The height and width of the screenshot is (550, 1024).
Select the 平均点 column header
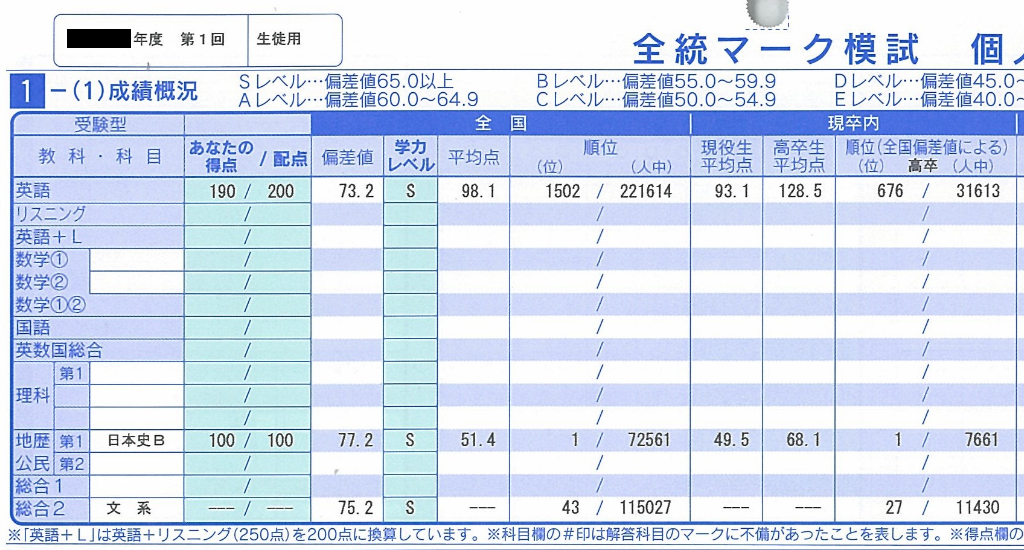[473, 157]
